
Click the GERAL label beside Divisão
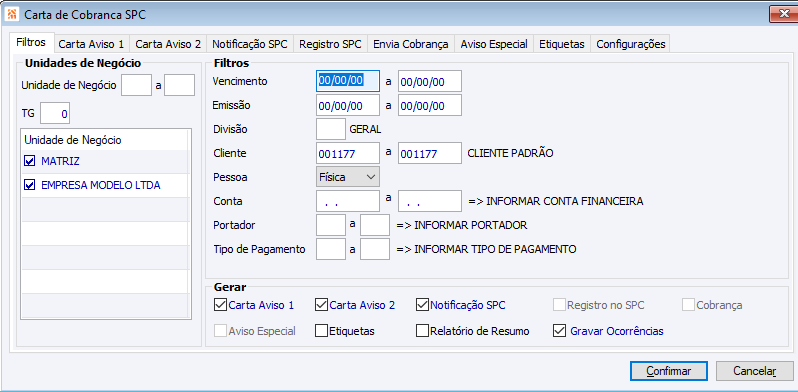coord(365,129)
